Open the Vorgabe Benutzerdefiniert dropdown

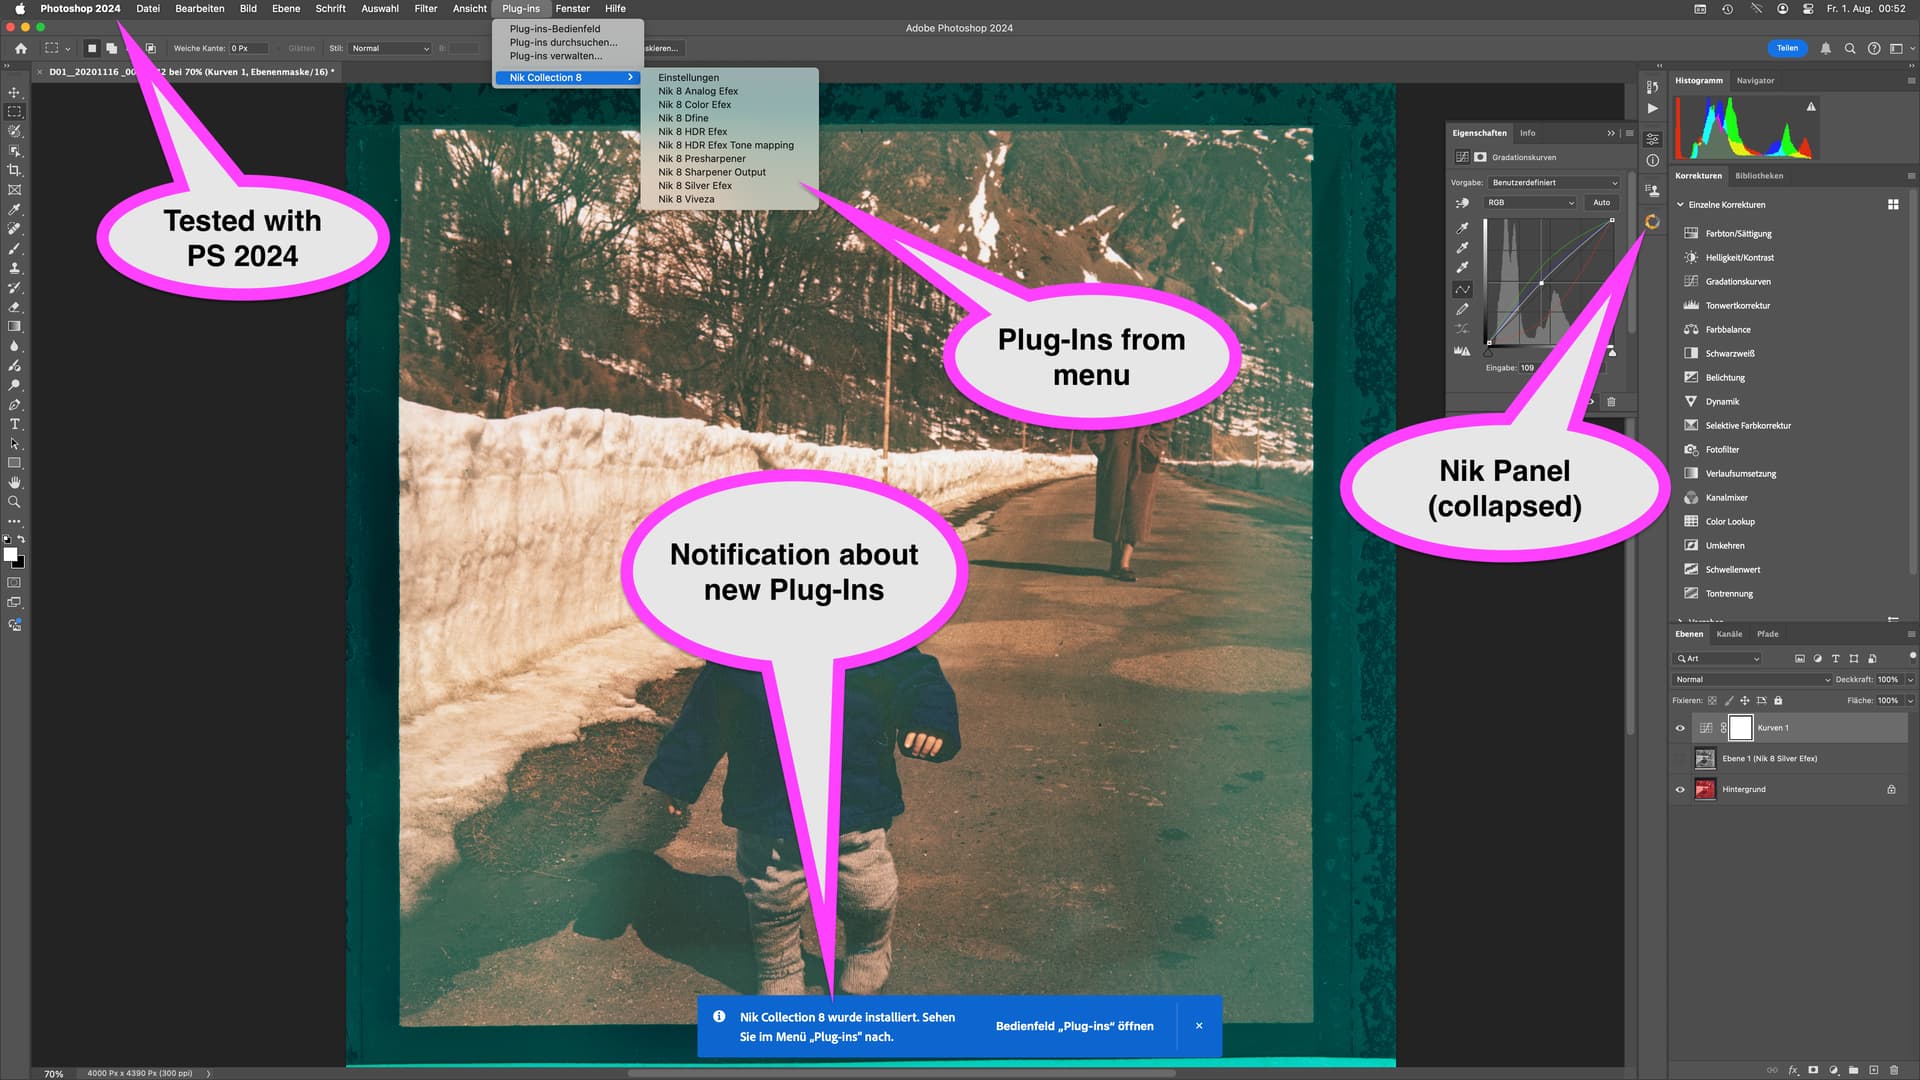point(1554,182)
